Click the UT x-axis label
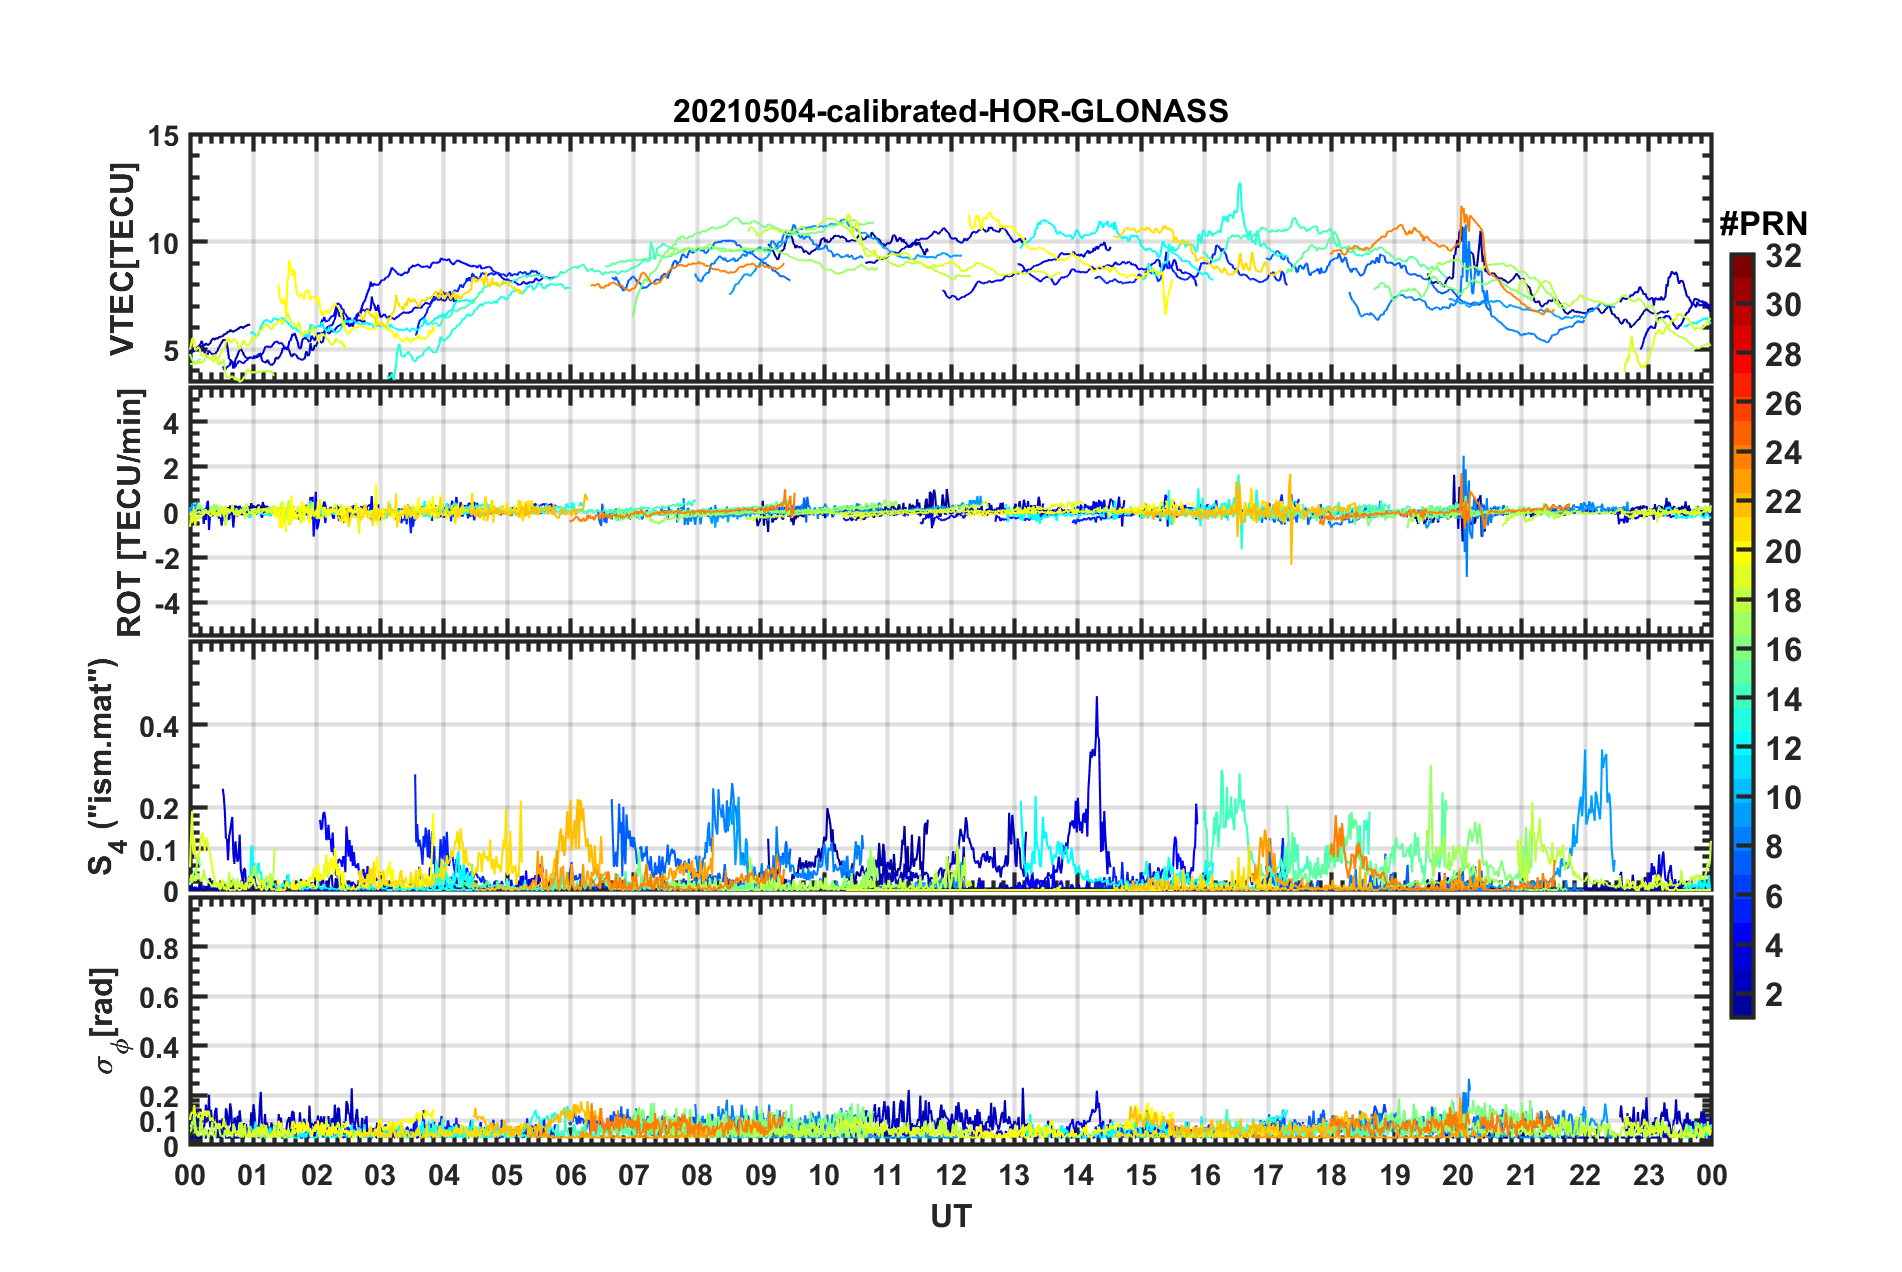Image resolution: width=1902 pixels, height=1272 pixels. pyautogui.click(x=950, y=1216)
